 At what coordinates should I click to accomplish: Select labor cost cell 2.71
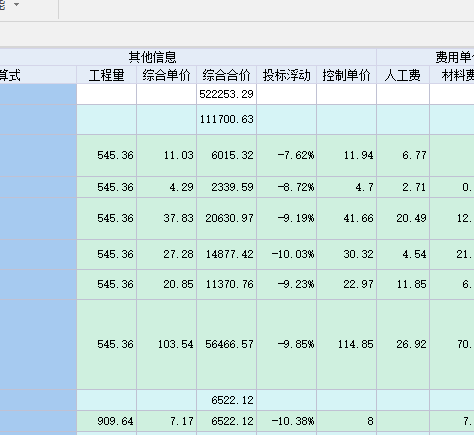[403, 187]
